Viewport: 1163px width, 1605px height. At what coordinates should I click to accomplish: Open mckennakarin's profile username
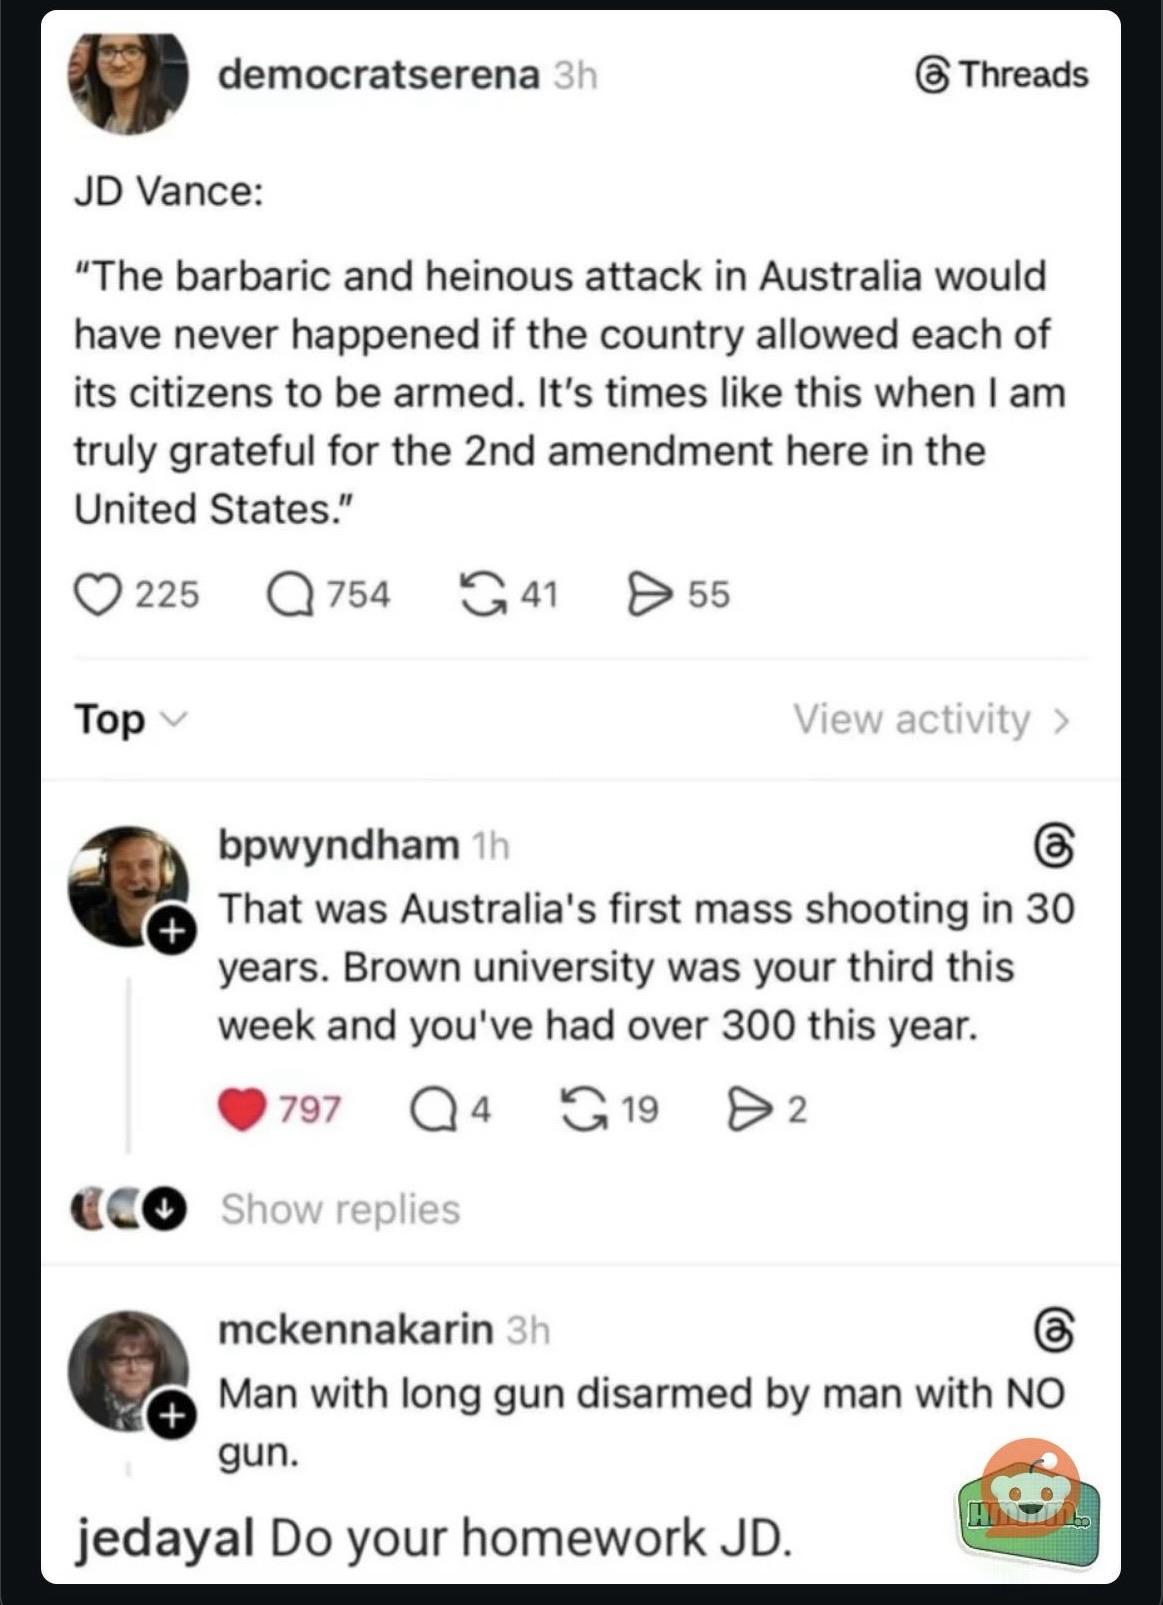point(356,1330)
